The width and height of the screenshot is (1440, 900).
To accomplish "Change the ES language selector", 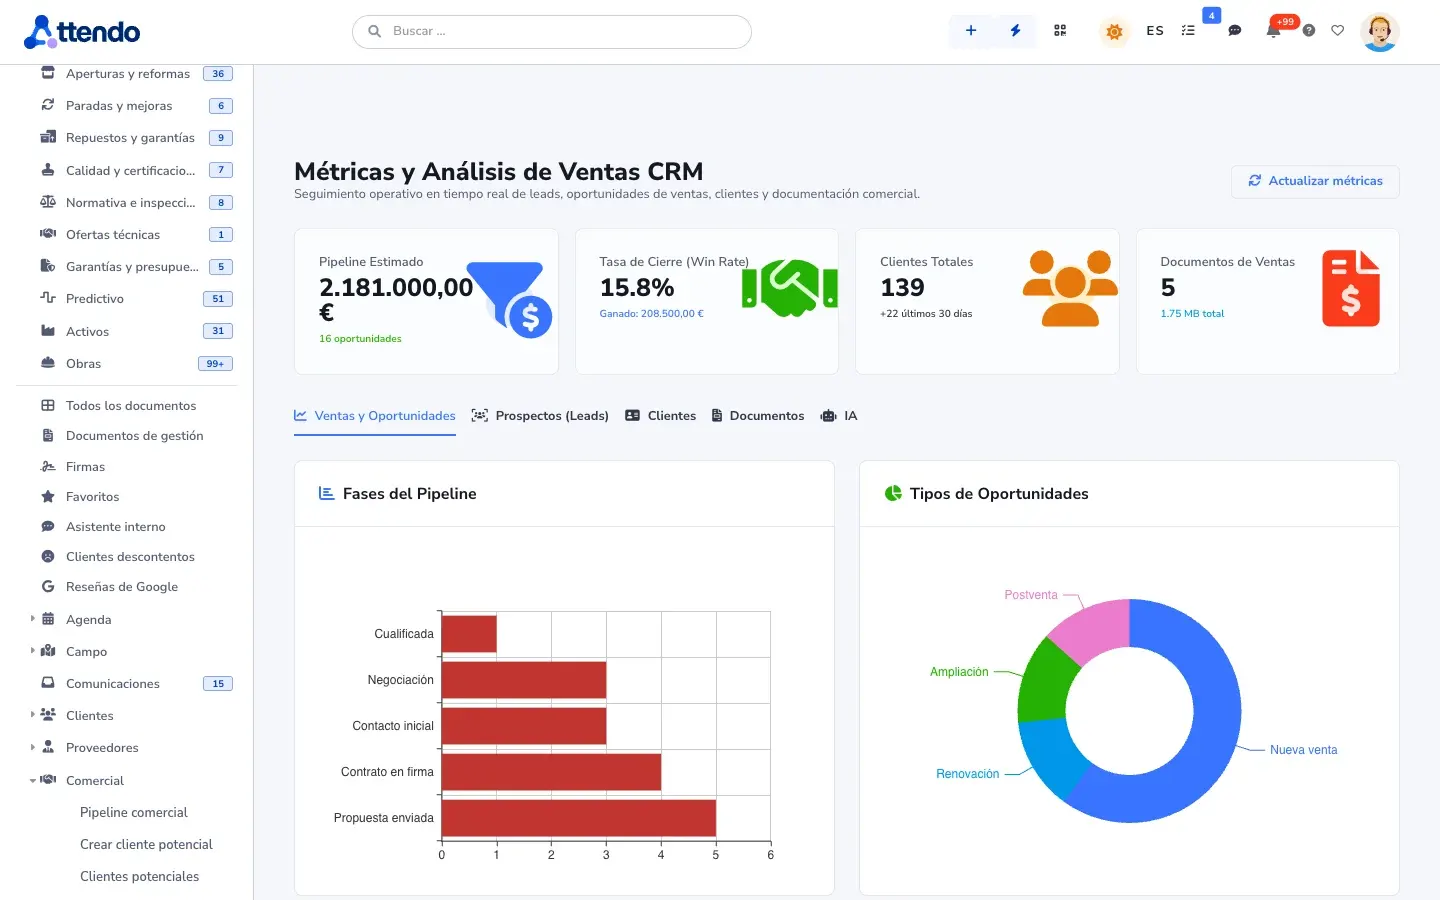I will click(1155, 31).
